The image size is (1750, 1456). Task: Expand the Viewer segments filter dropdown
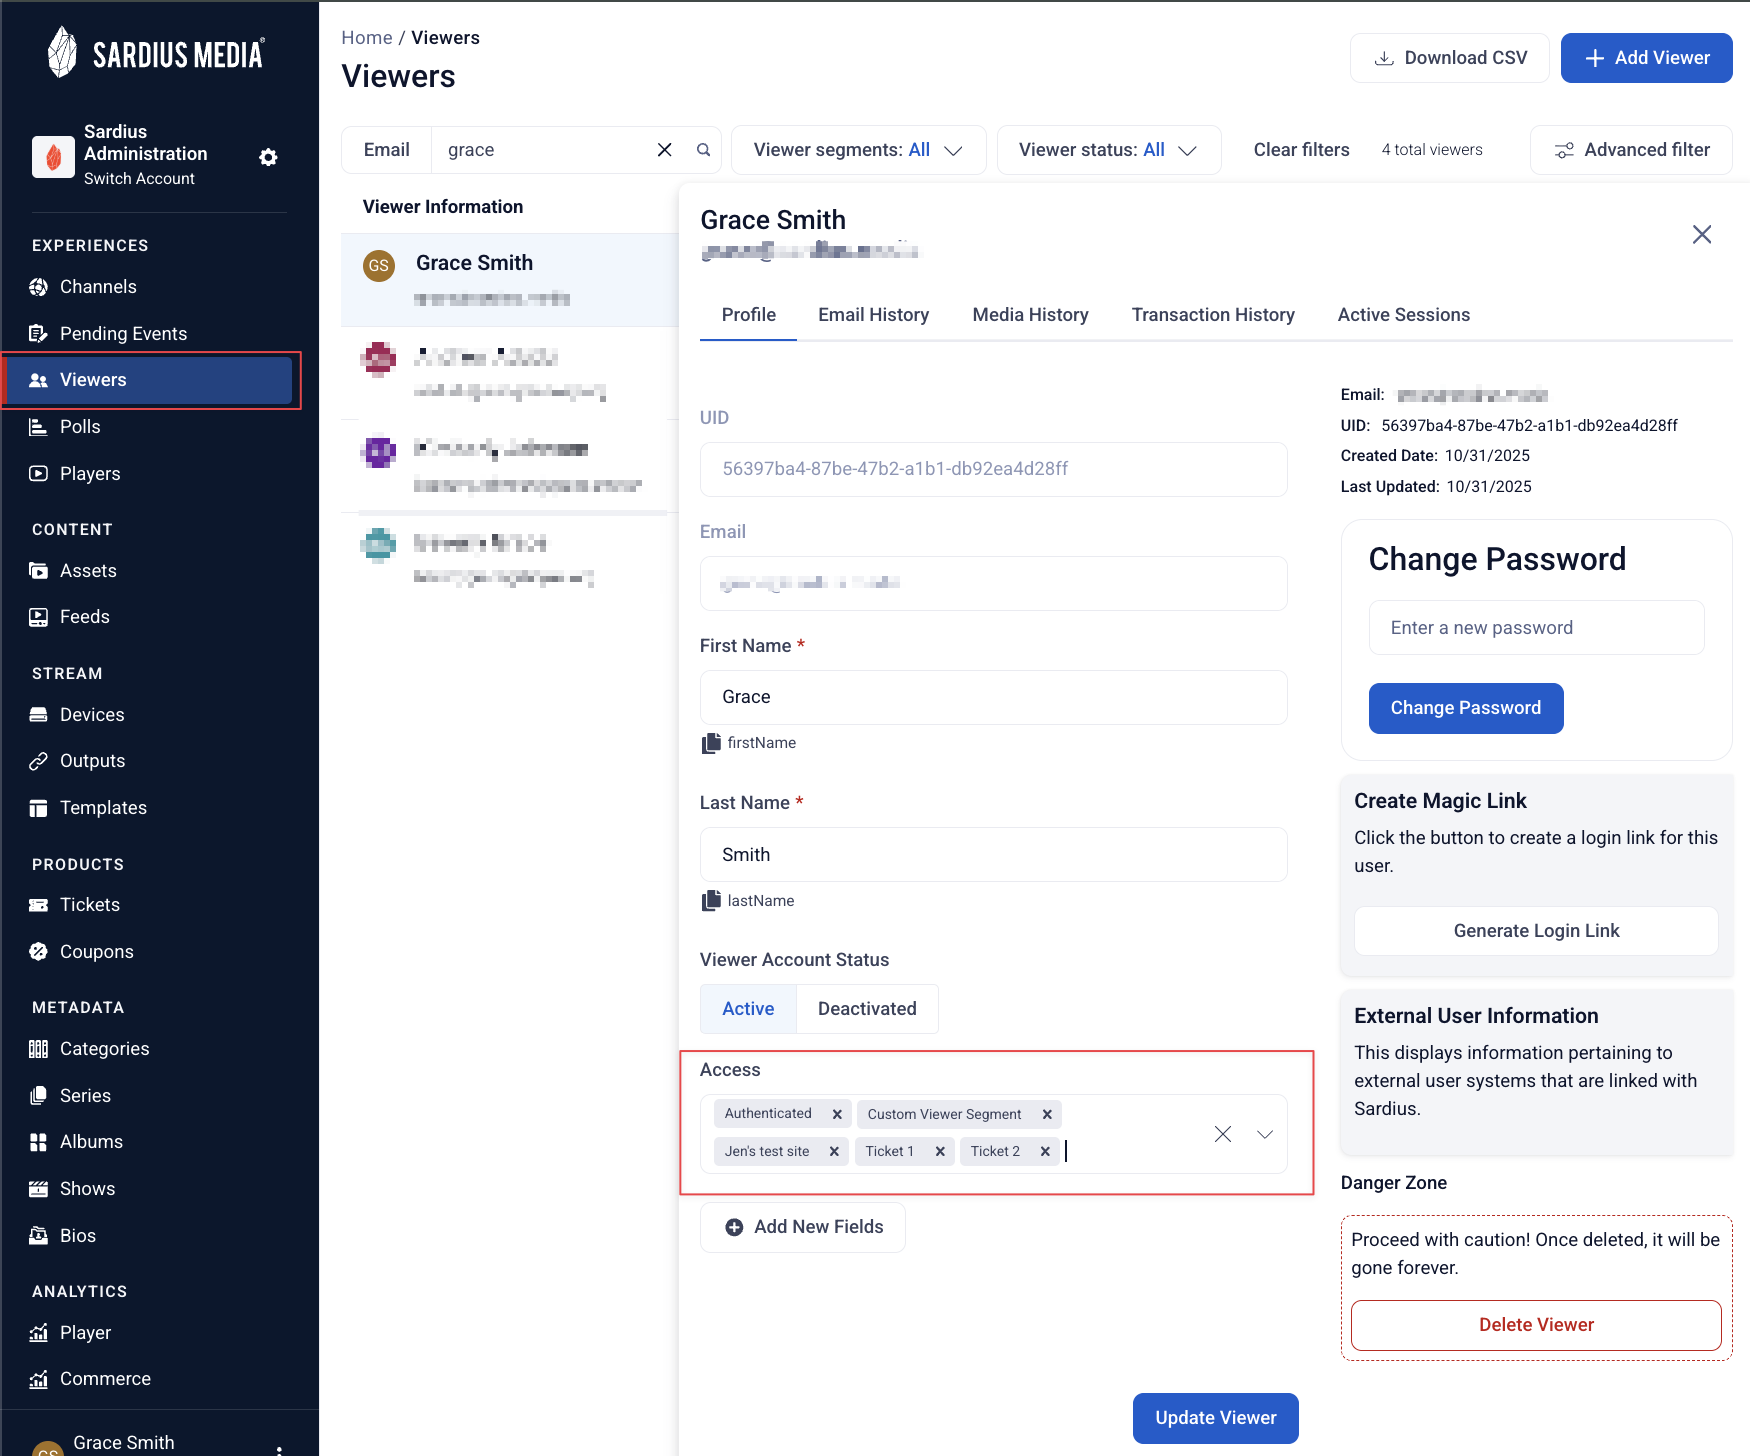859,150
